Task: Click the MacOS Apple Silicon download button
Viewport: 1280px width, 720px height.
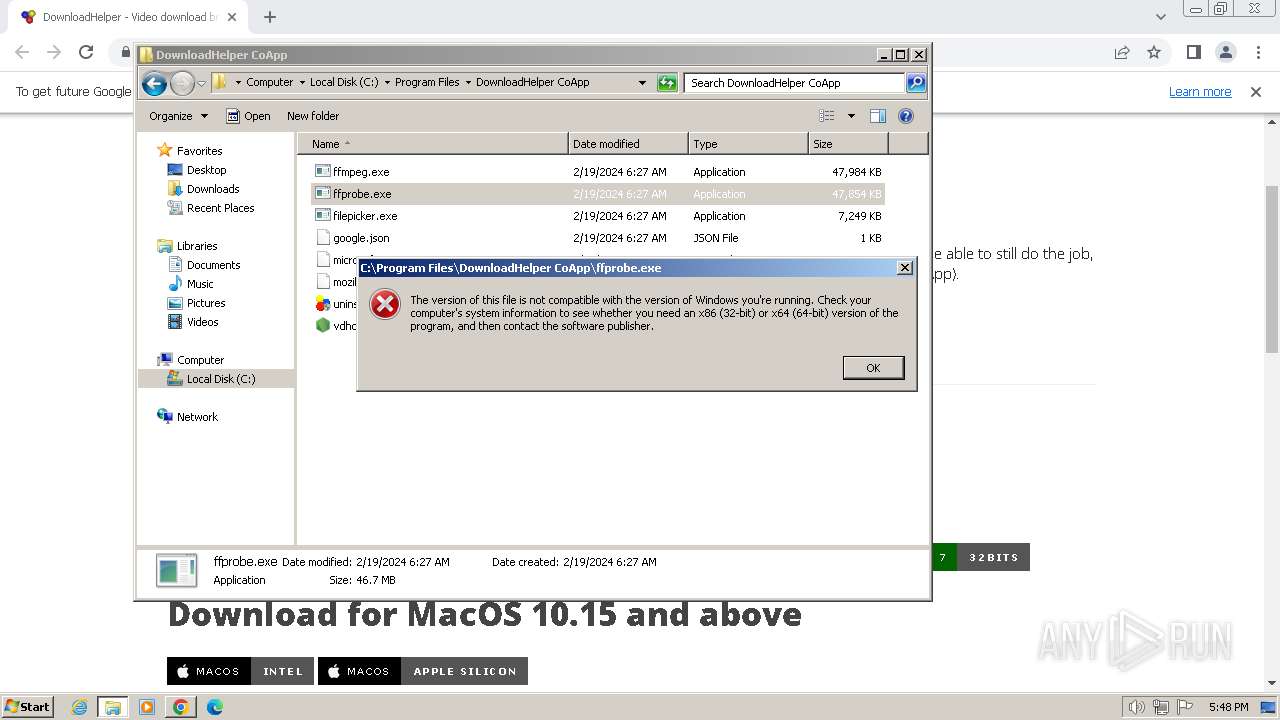Action: tap(423, 671)
